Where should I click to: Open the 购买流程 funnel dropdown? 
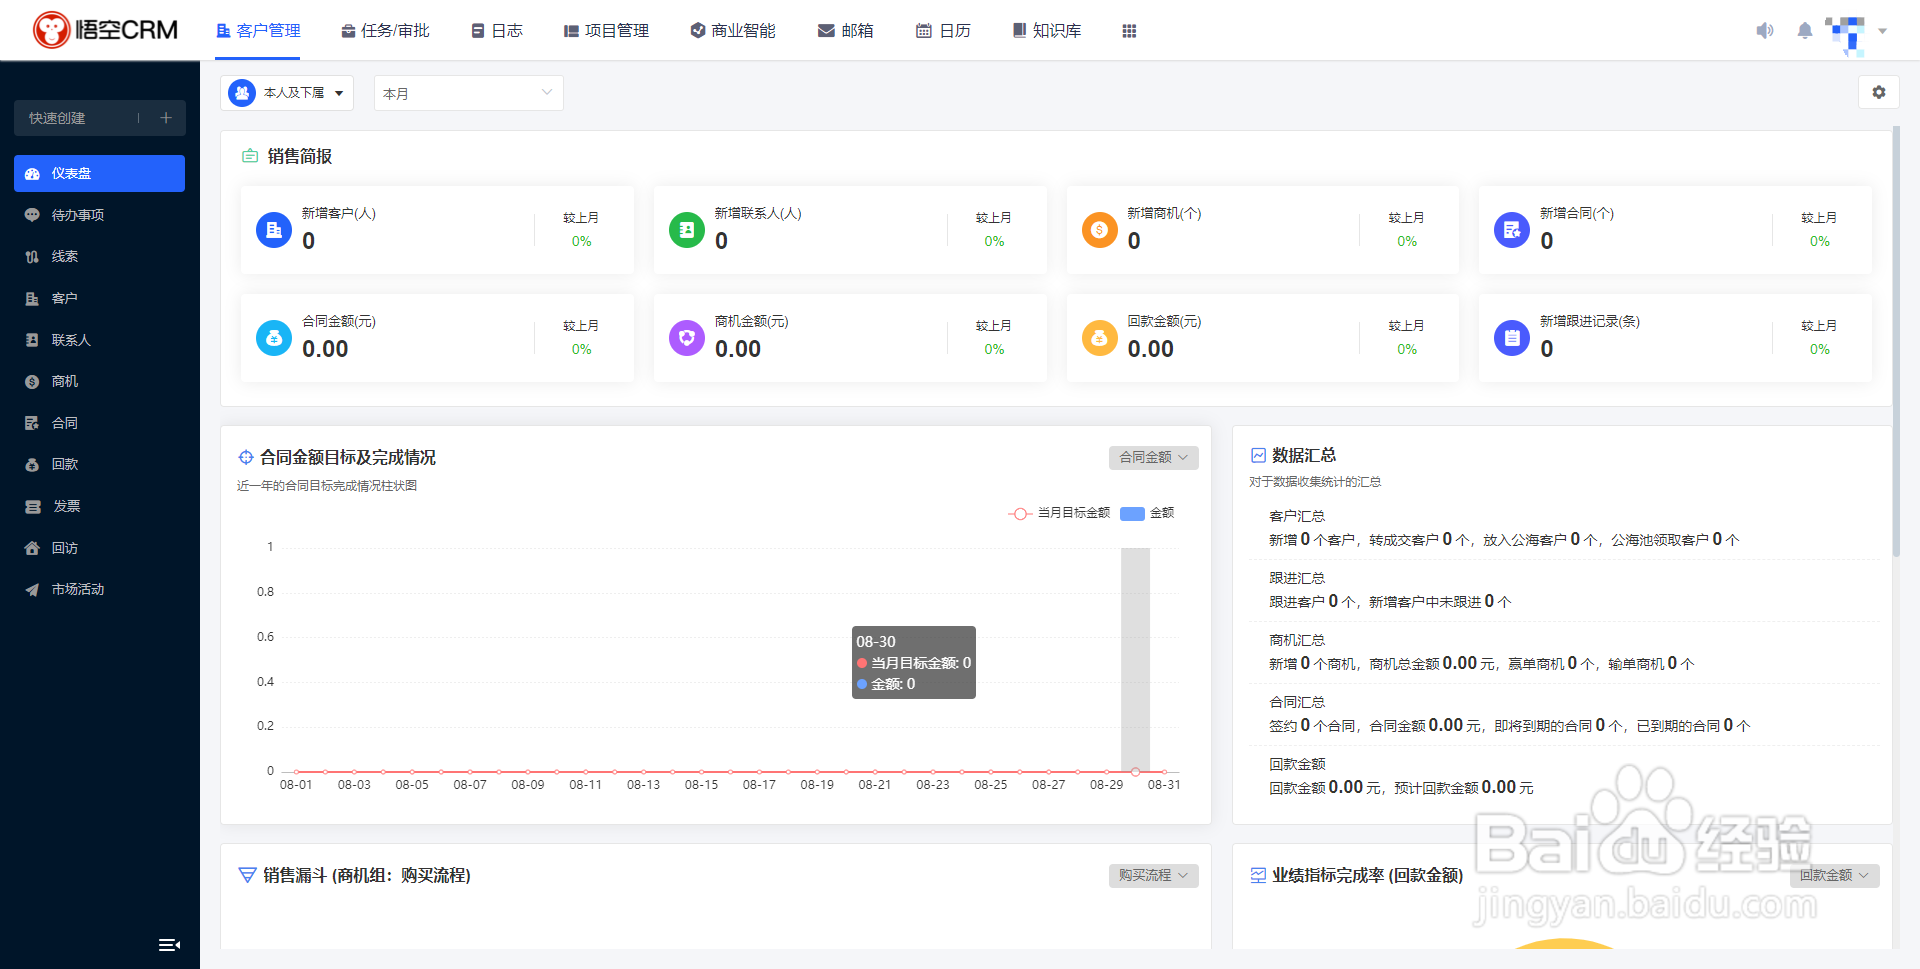pyautogui.click(x=1153, y=875)
